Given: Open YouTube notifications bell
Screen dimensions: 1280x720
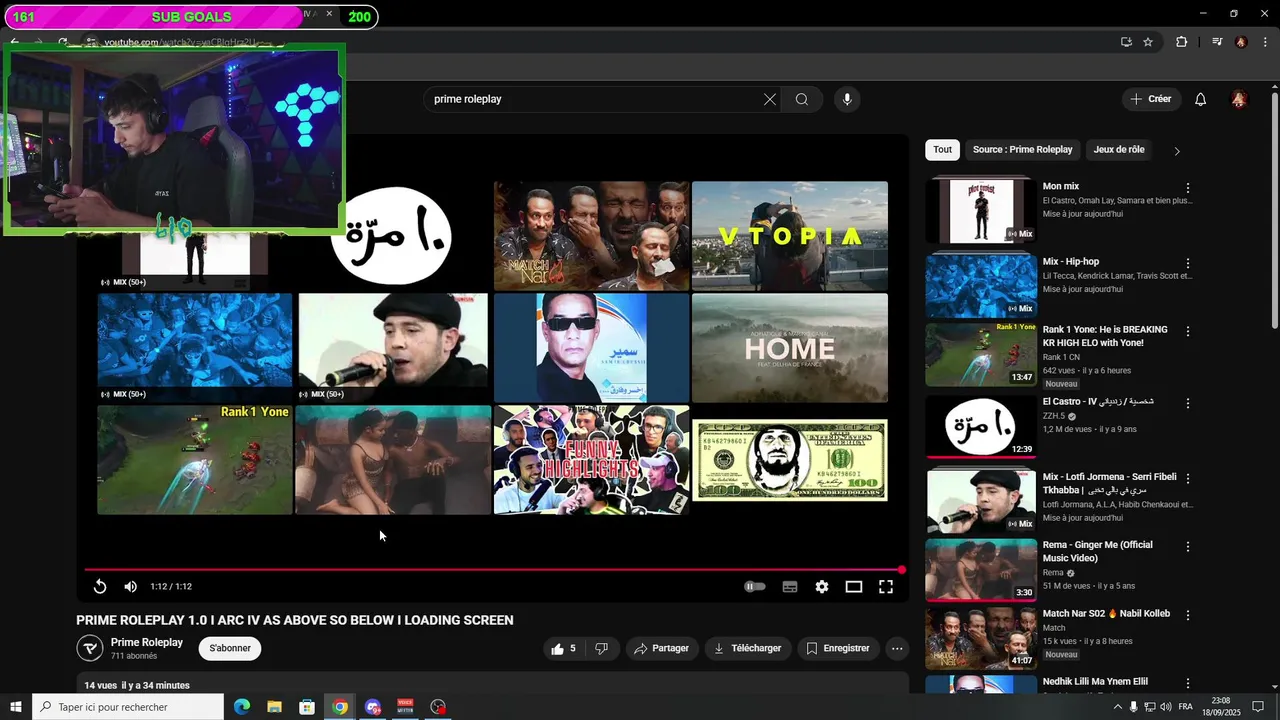Looking at the screenshot, I should point(1201,99).
